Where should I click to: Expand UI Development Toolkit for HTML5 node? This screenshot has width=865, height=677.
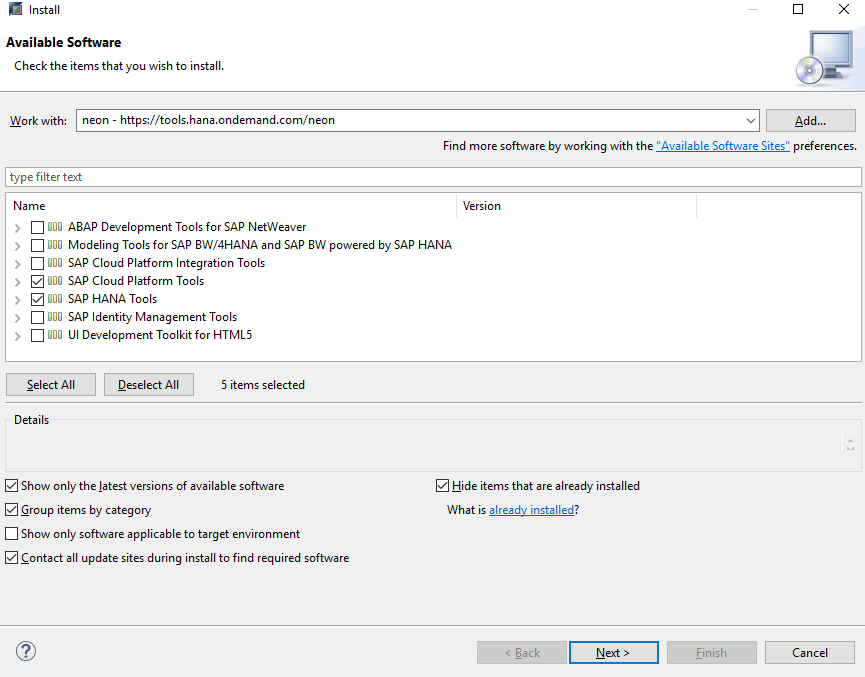18,335
